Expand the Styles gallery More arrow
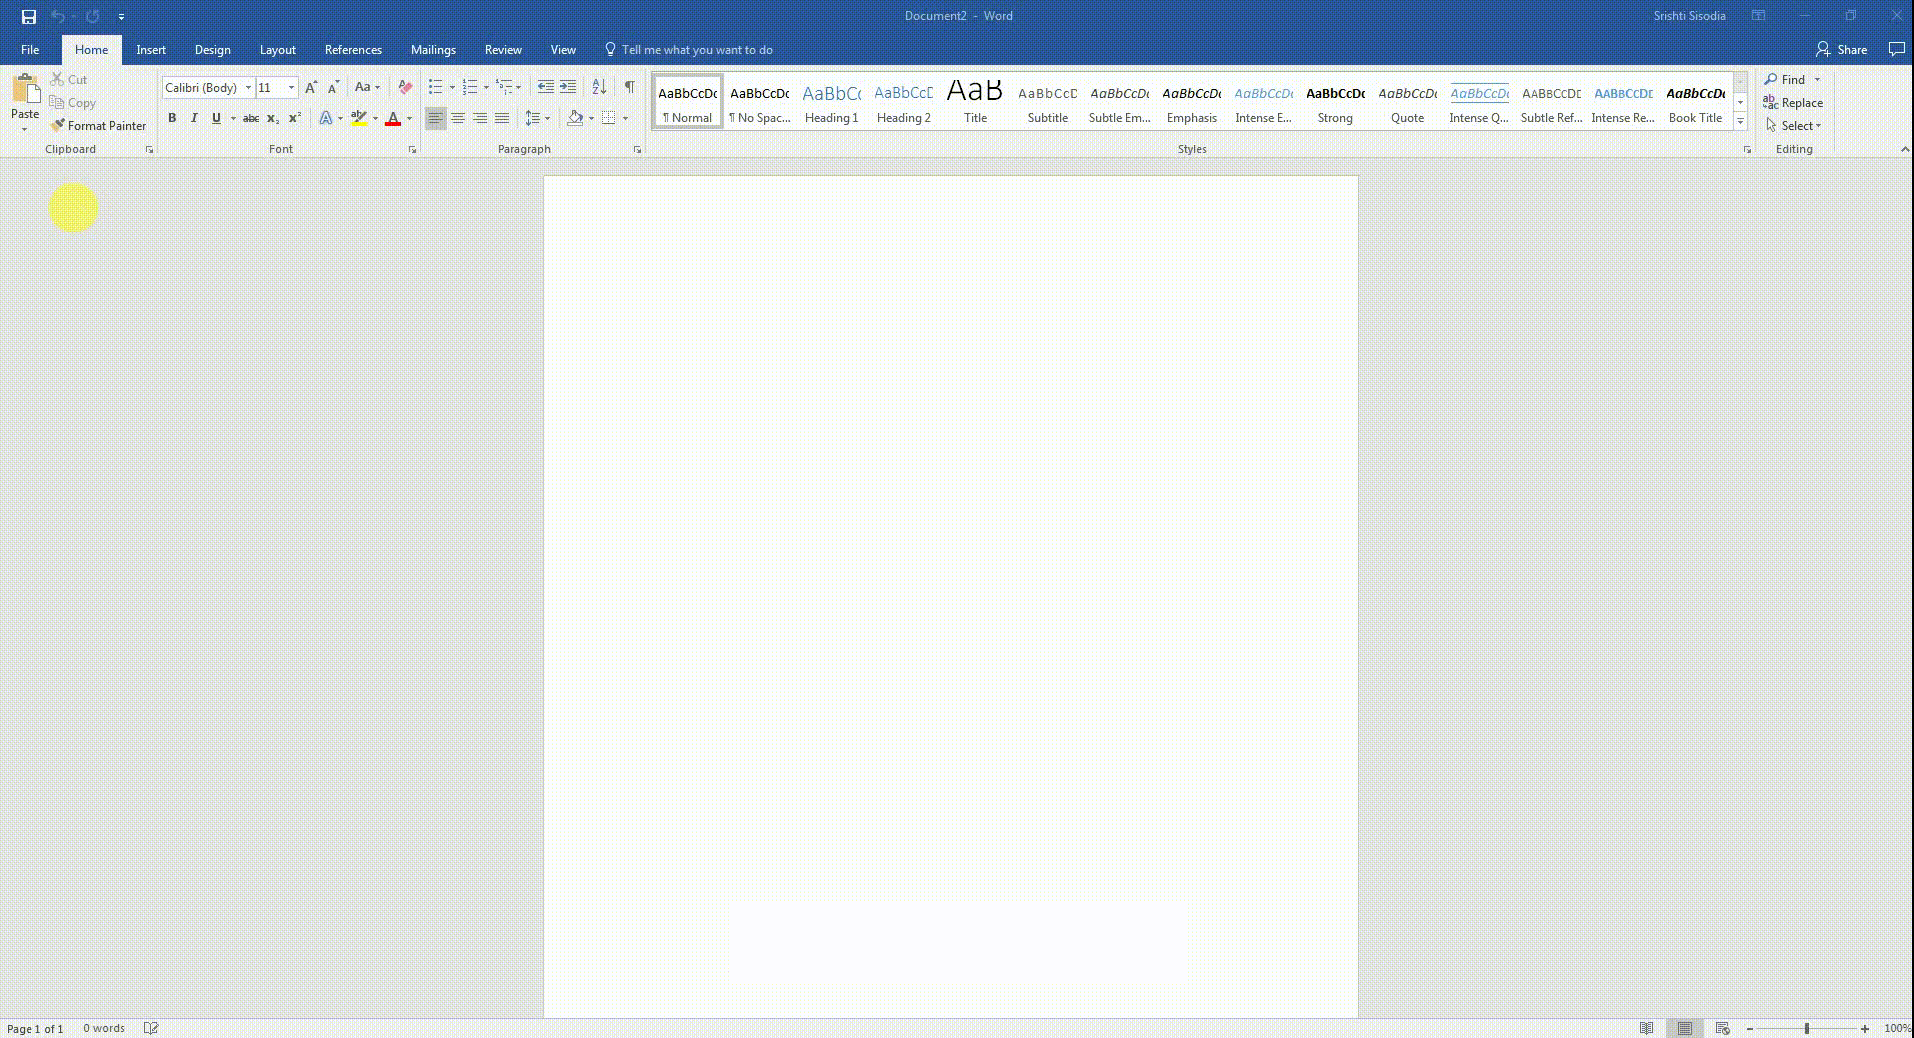Viewport: 1914px width, 1038px height. coord(1740,121)
